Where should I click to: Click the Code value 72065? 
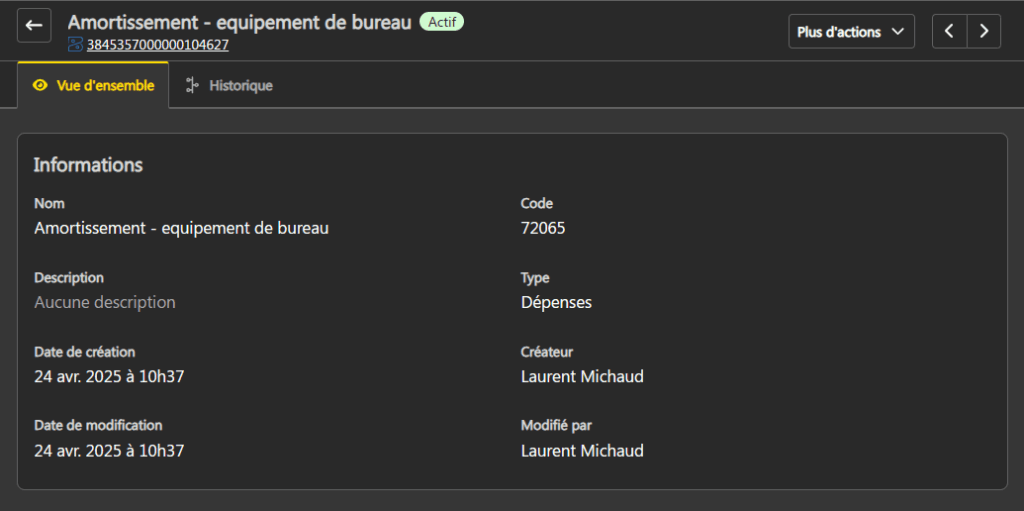(543, 228)
